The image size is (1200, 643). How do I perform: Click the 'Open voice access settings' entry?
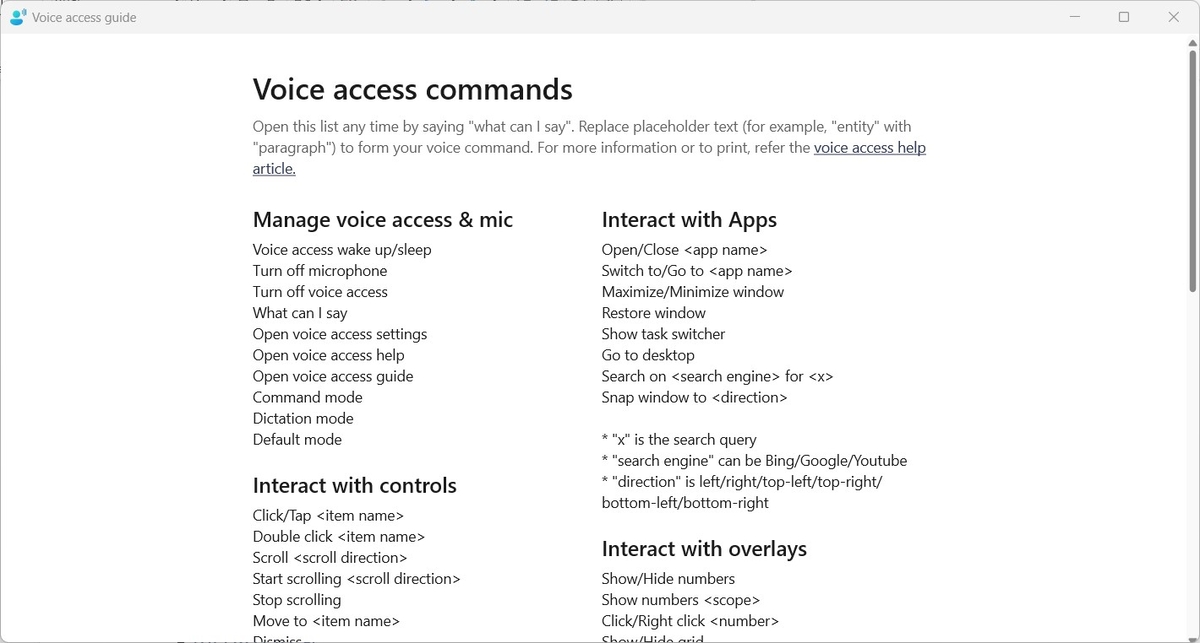[340, 334]
